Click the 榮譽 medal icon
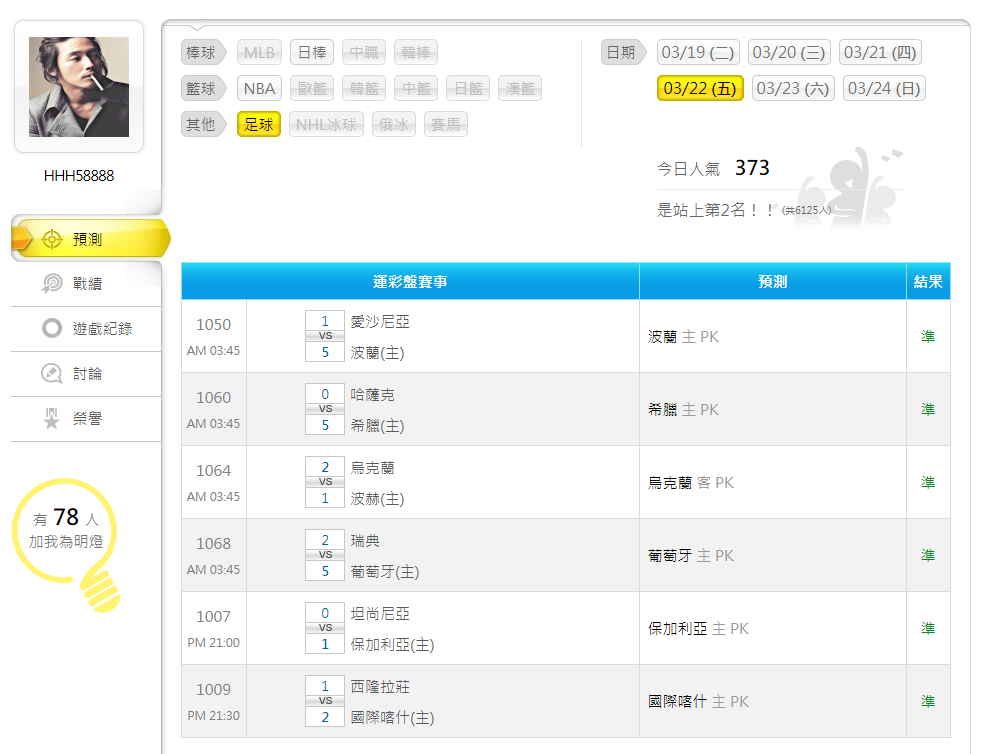The height and width of the screenshot is (754, 985). [x=52, y=418]
